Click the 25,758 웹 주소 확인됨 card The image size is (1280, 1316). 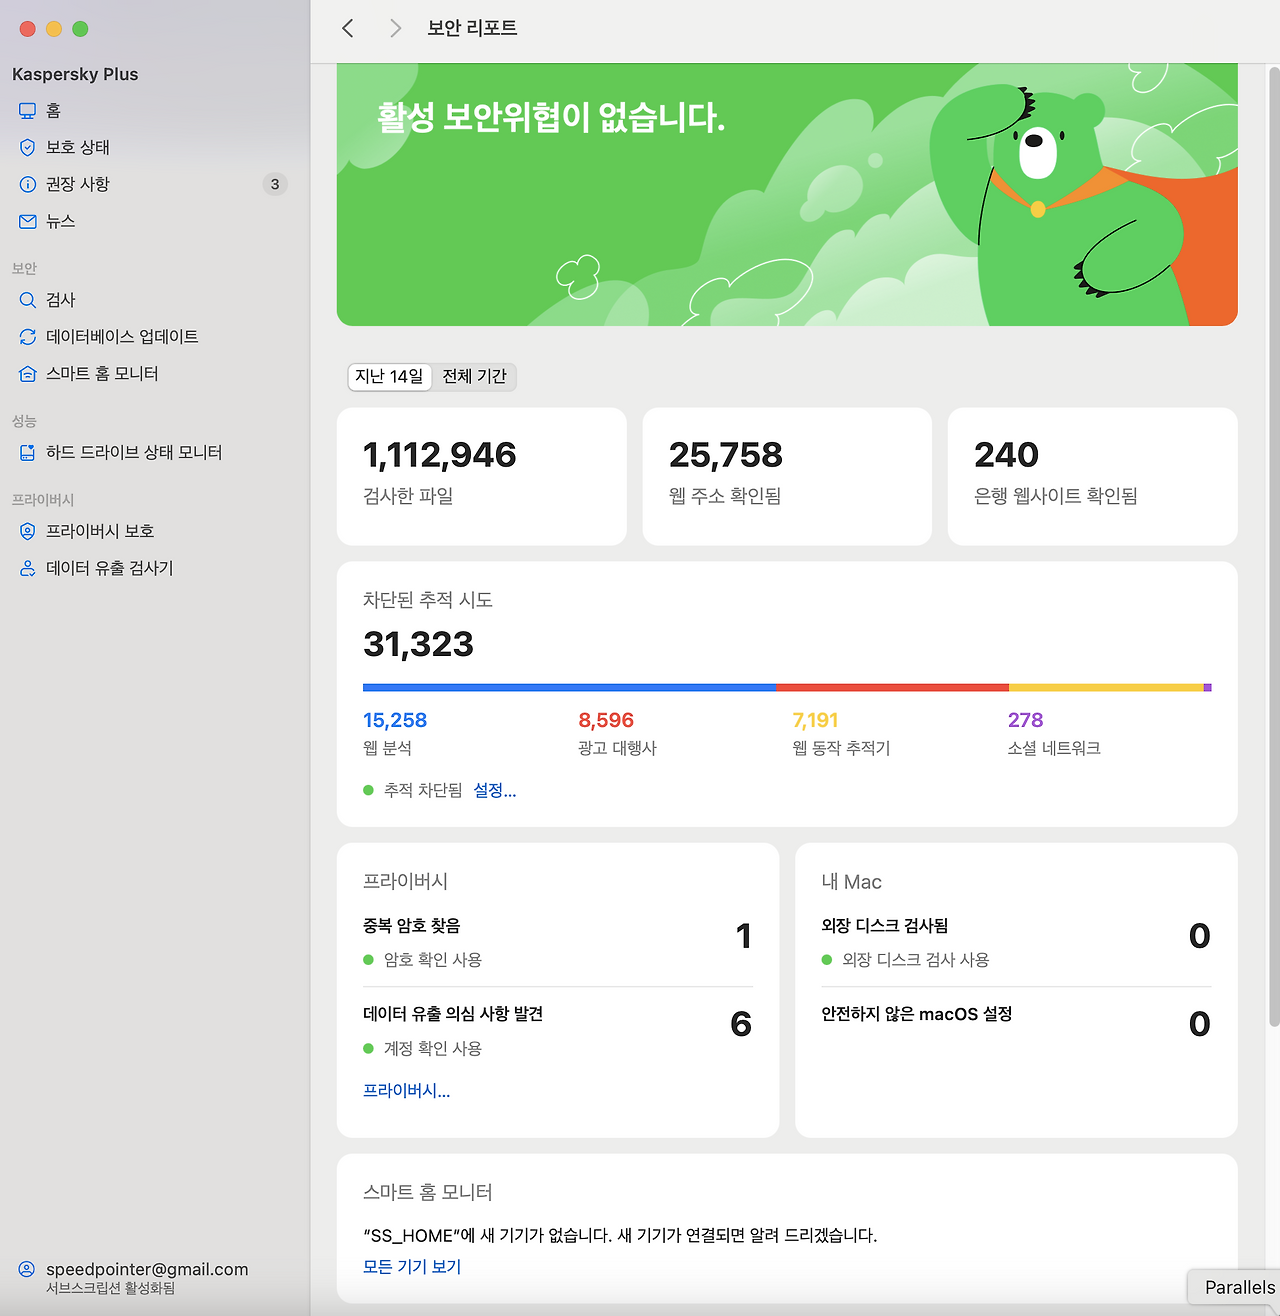coord(787,476)
